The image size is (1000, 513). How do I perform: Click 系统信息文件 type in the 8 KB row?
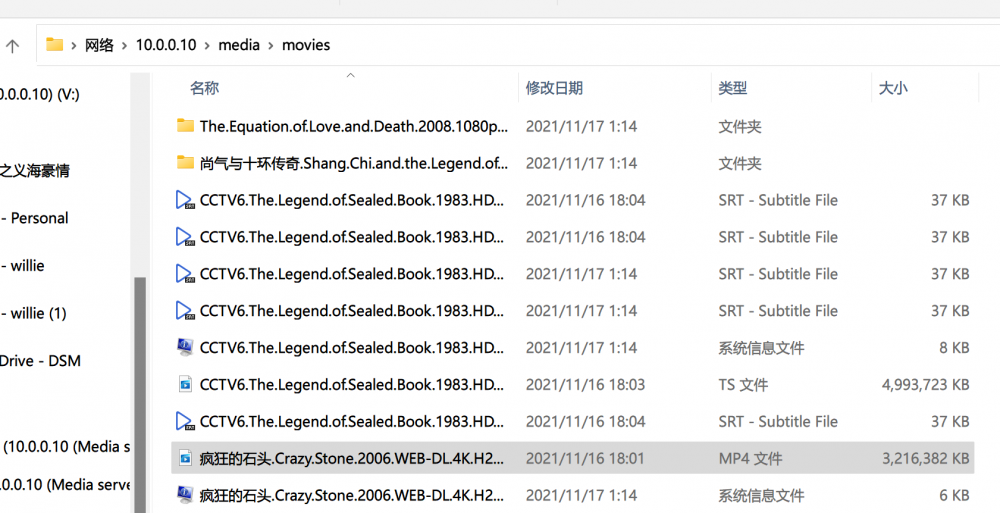pos(761,348)
